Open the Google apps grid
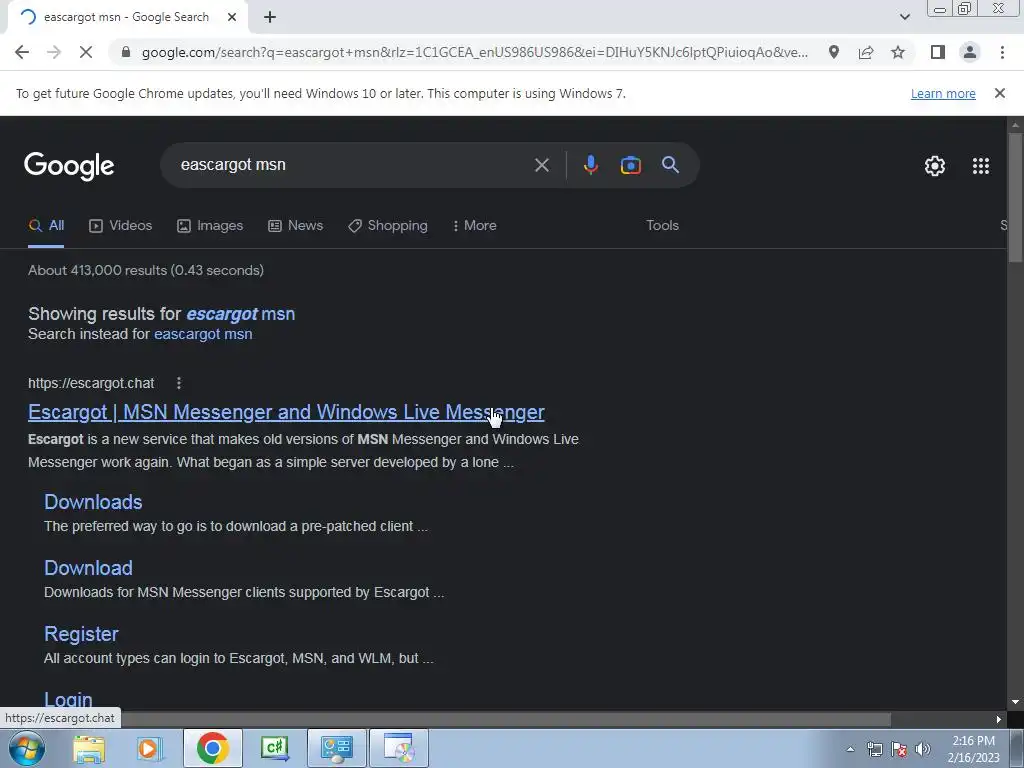1024x768 pixels. tap(980, 166)
